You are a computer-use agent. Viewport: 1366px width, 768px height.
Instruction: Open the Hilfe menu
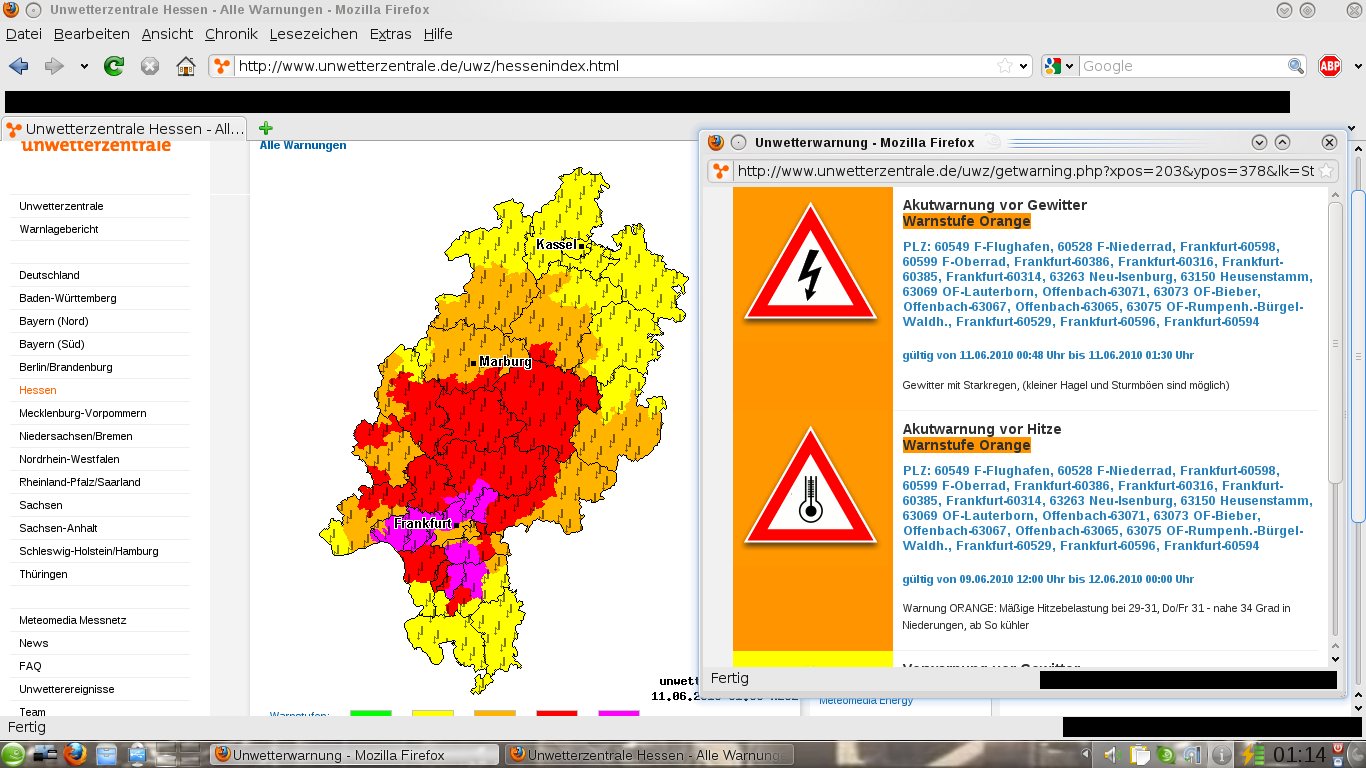point(438,34)
